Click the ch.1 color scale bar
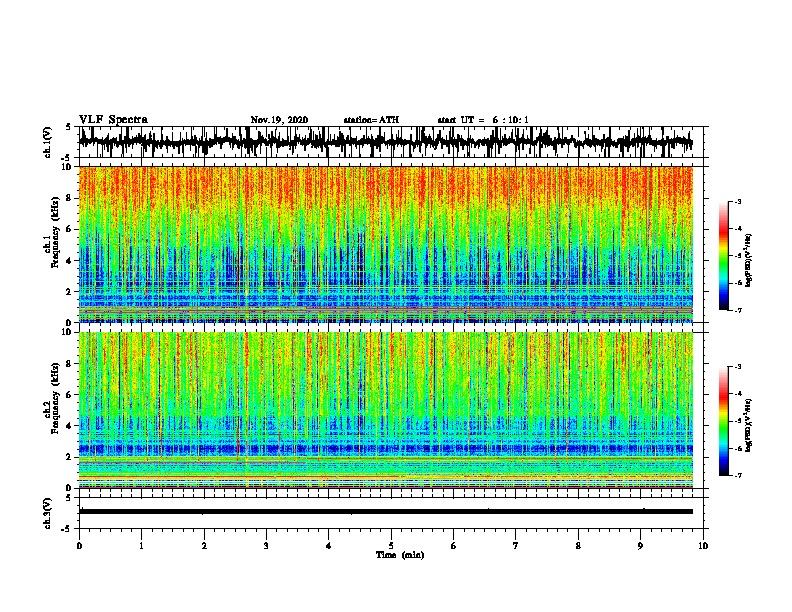The height and width of the screenshot is (612, 792). [723, 256]
